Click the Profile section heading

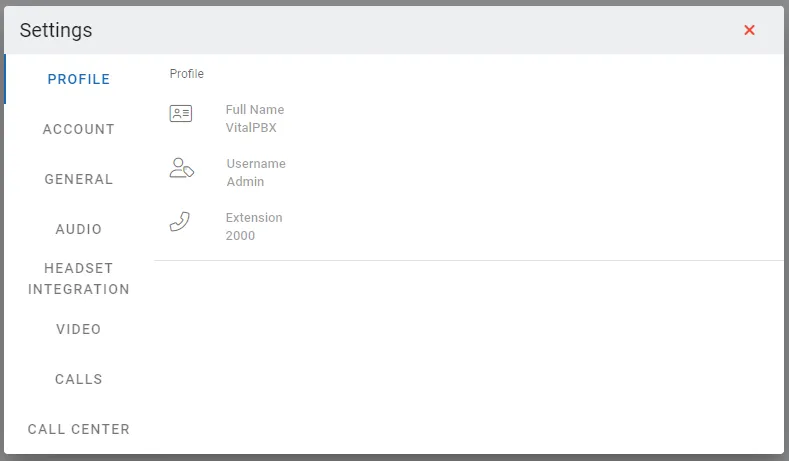tap(187, 73)
